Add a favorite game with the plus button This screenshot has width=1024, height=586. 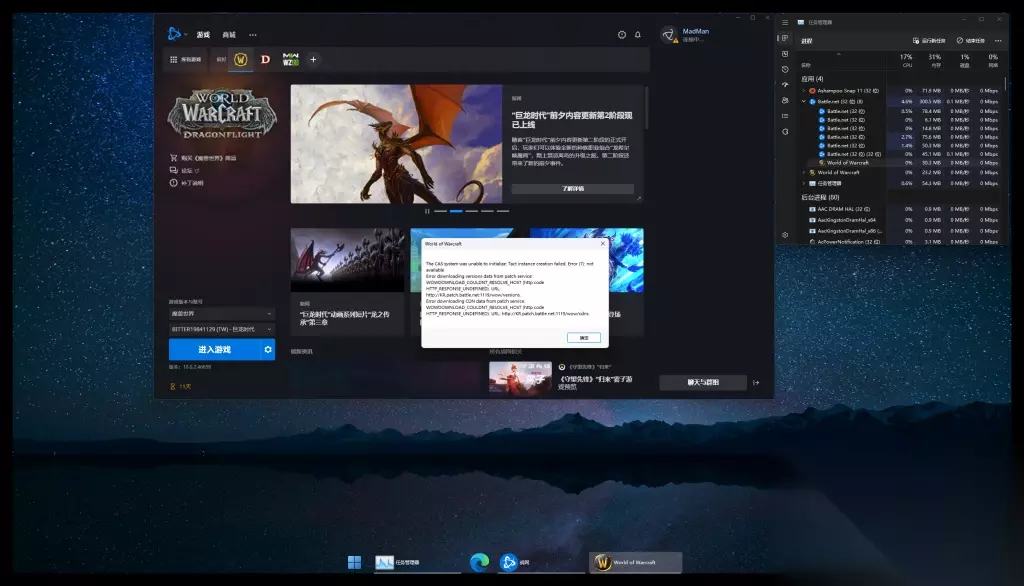coord(313,60)
